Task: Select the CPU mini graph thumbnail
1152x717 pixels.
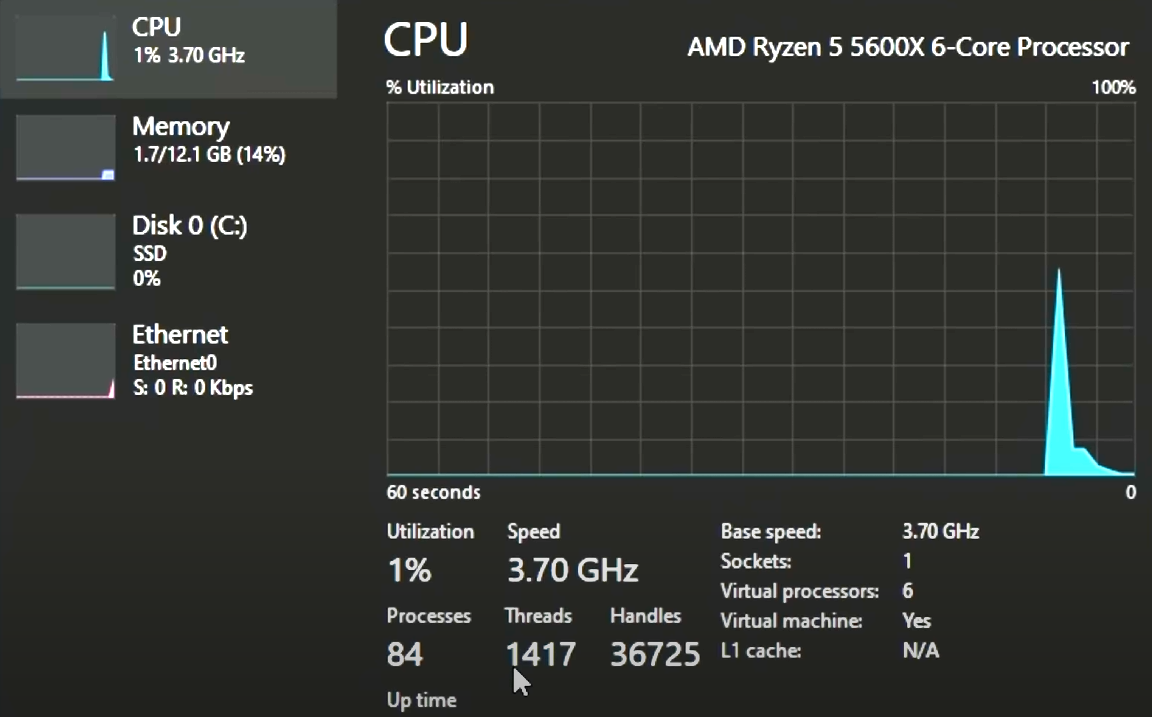Action: (x=65, y=48)
